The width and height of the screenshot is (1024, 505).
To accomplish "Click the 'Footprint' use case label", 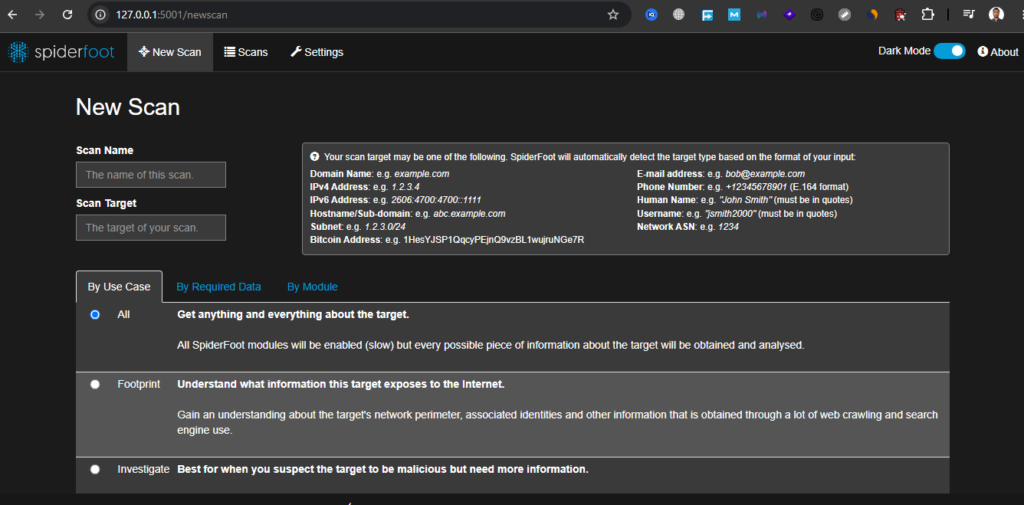I will pos(138,384).
